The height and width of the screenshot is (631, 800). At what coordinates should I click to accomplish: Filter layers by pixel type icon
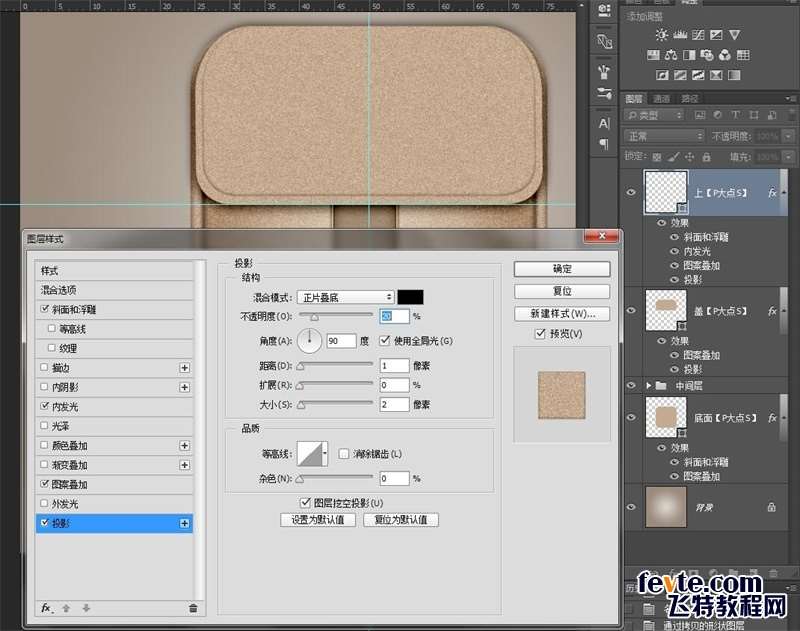(x=699, y=115)
